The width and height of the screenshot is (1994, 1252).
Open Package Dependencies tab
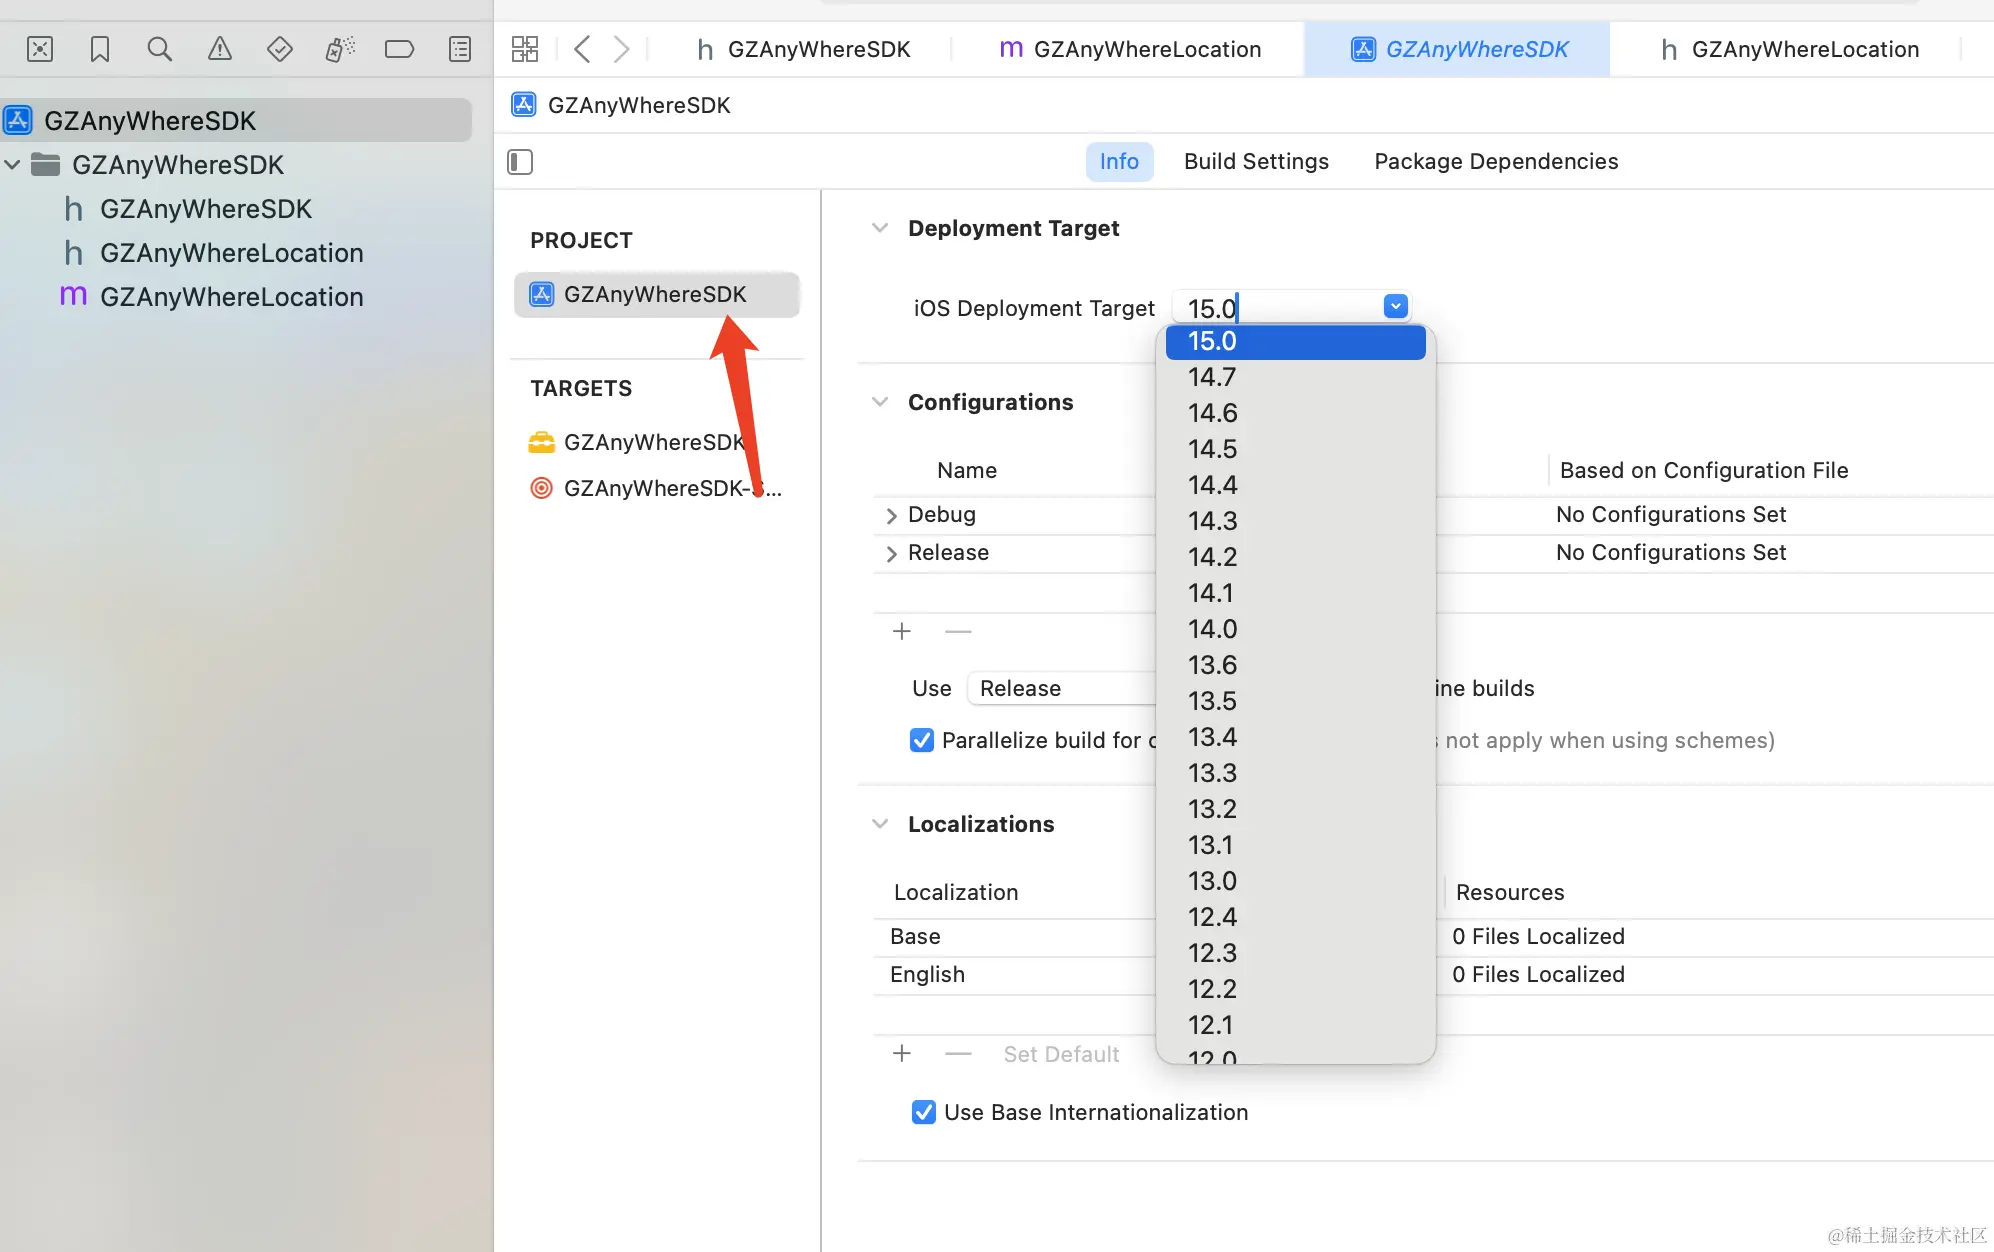[x=1495, y=162]
